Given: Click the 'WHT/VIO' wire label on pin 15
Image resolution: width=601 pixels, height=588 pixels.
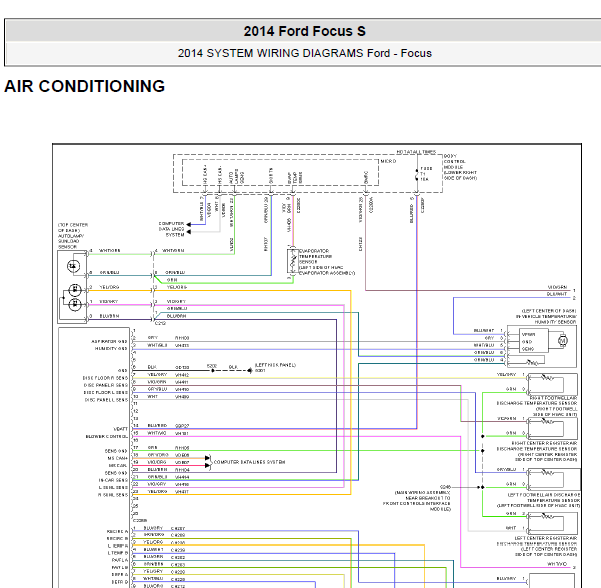Looking at the screenshot, I should (157, 433).
